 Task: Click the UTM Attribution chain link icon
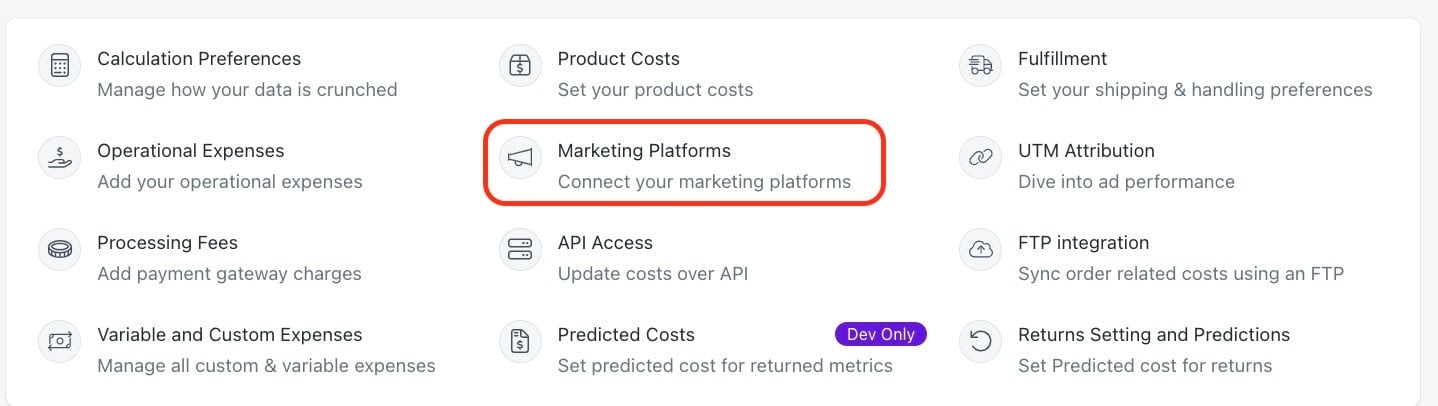[x=981, y=158]
